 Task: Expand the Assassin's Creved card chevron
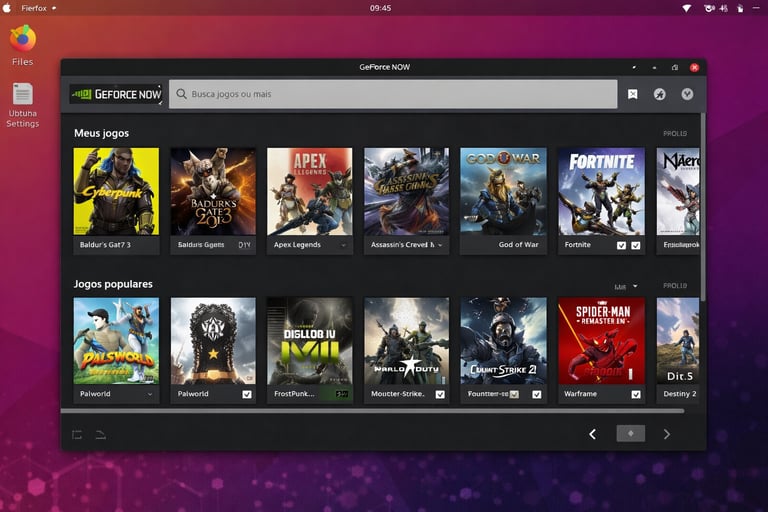(440, 245)
